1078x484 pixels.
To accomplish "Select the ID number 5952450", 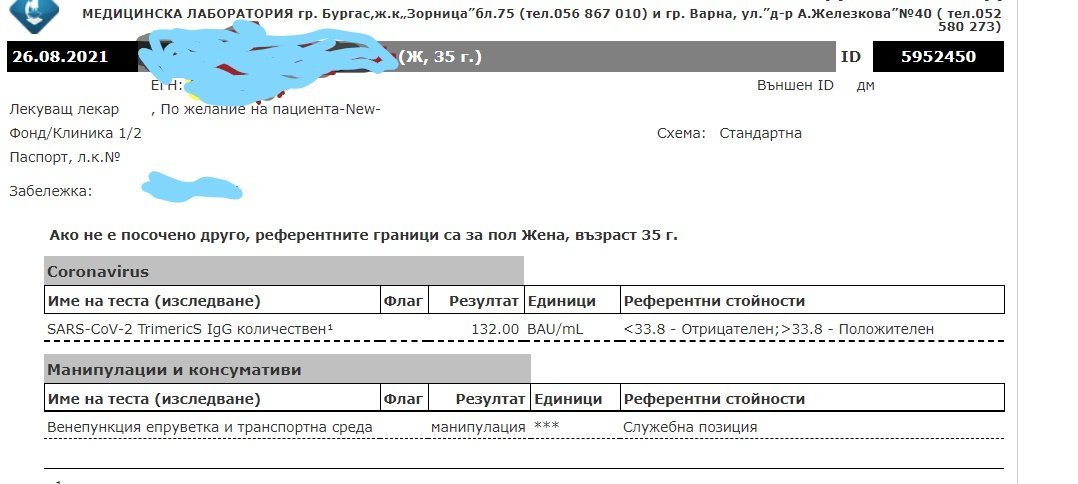I will point(938,57).
